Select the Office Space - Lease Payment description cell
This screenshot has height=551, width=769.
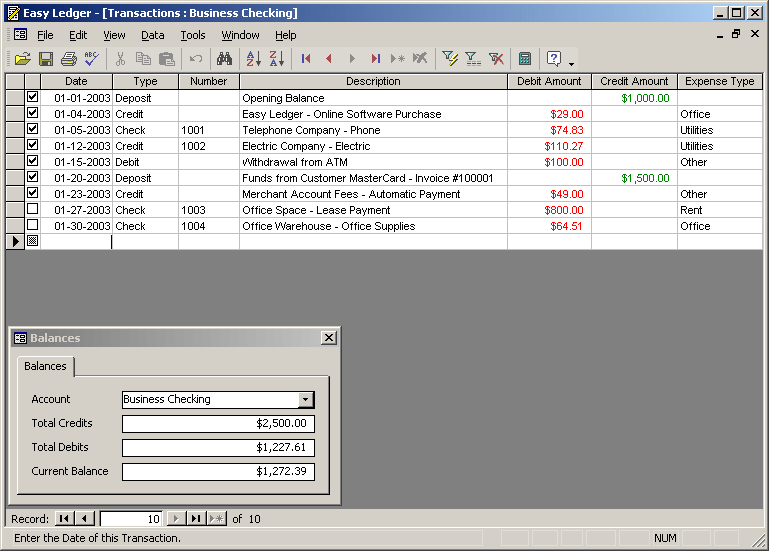pyautogui.click(x=373, y=210)
